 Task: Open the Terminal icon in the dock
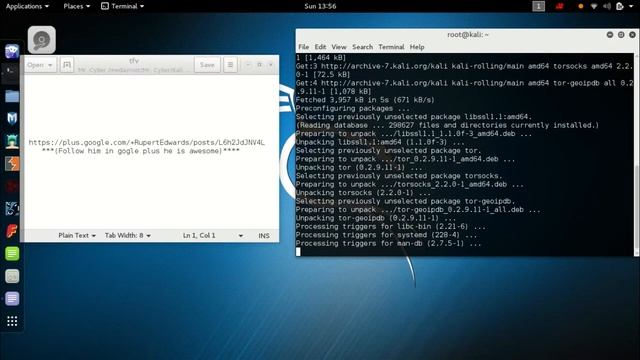tap(12, 73)
